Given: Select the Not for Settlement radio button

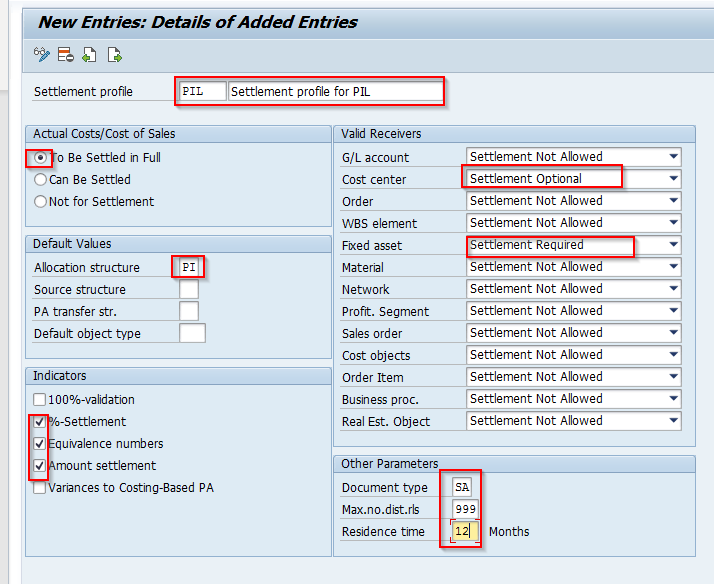Looking at the screenshot, I should tap(41, 202).
